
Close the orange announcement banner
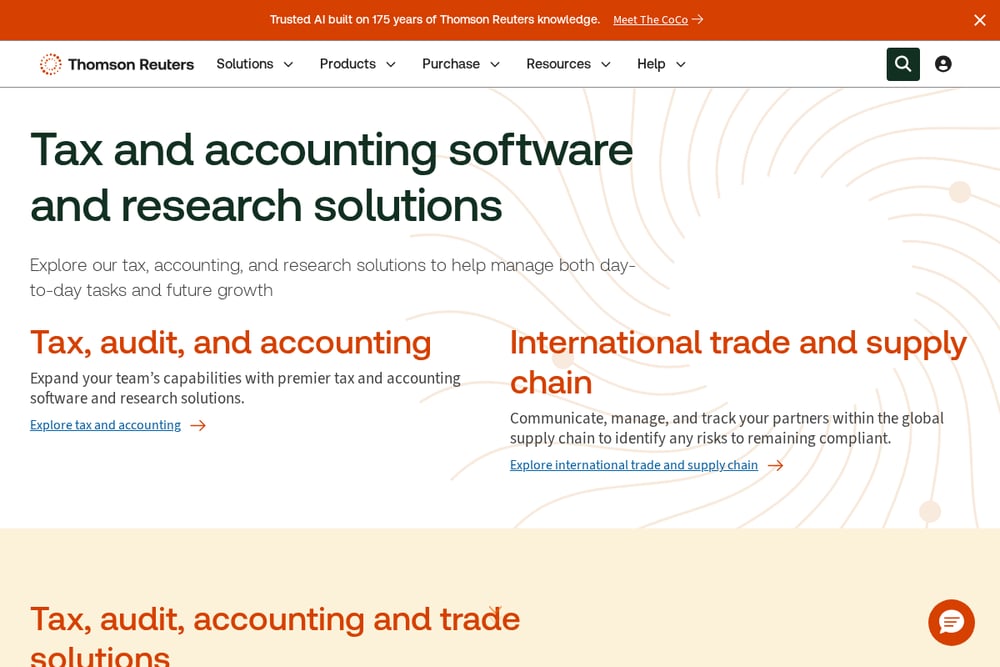coord(980,20)
